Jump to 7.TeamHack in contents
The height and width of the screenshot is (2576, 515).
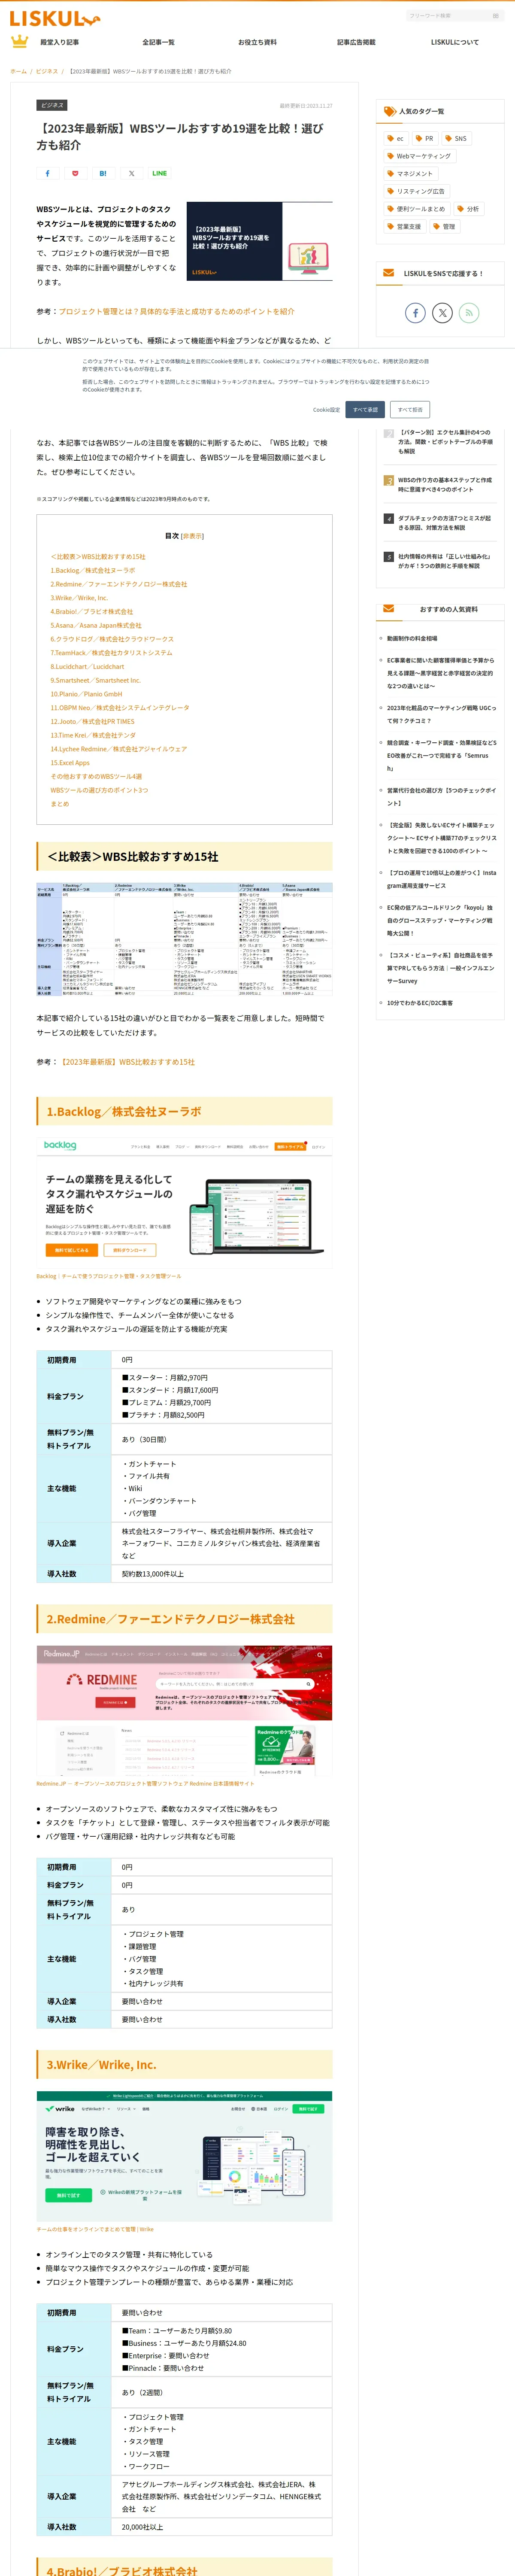pyautogui.click(x=112, y=653)
